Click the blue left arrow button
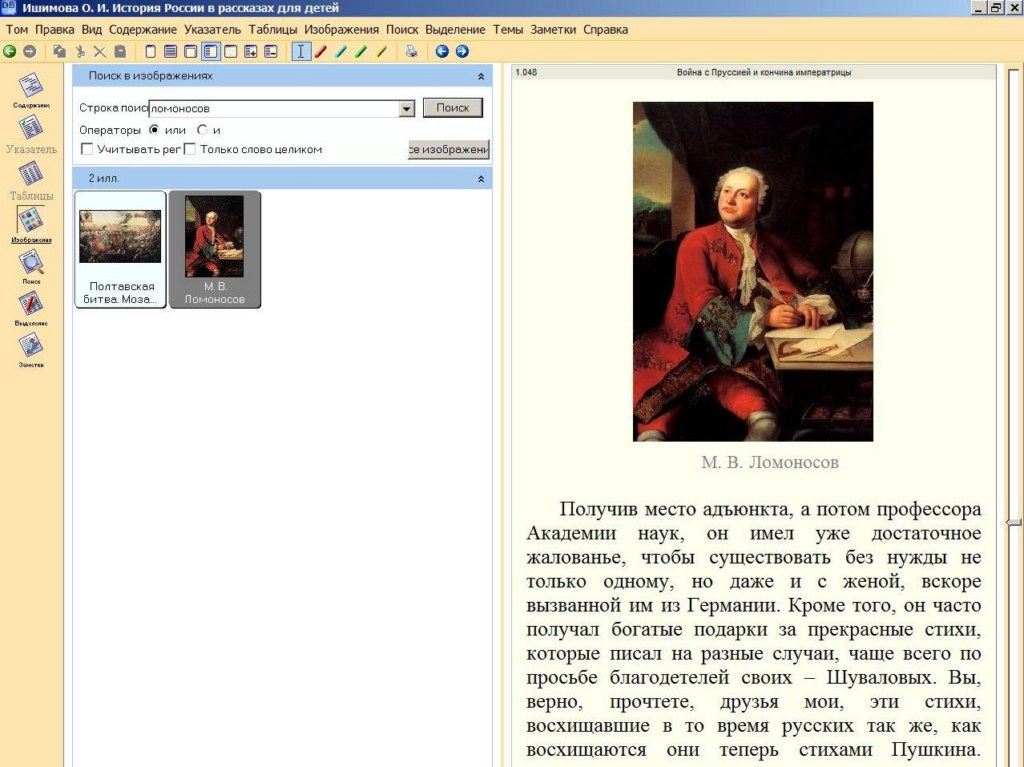Viewport: 1024px width, 767px height. pyautogui.click(x=442, y=52)
